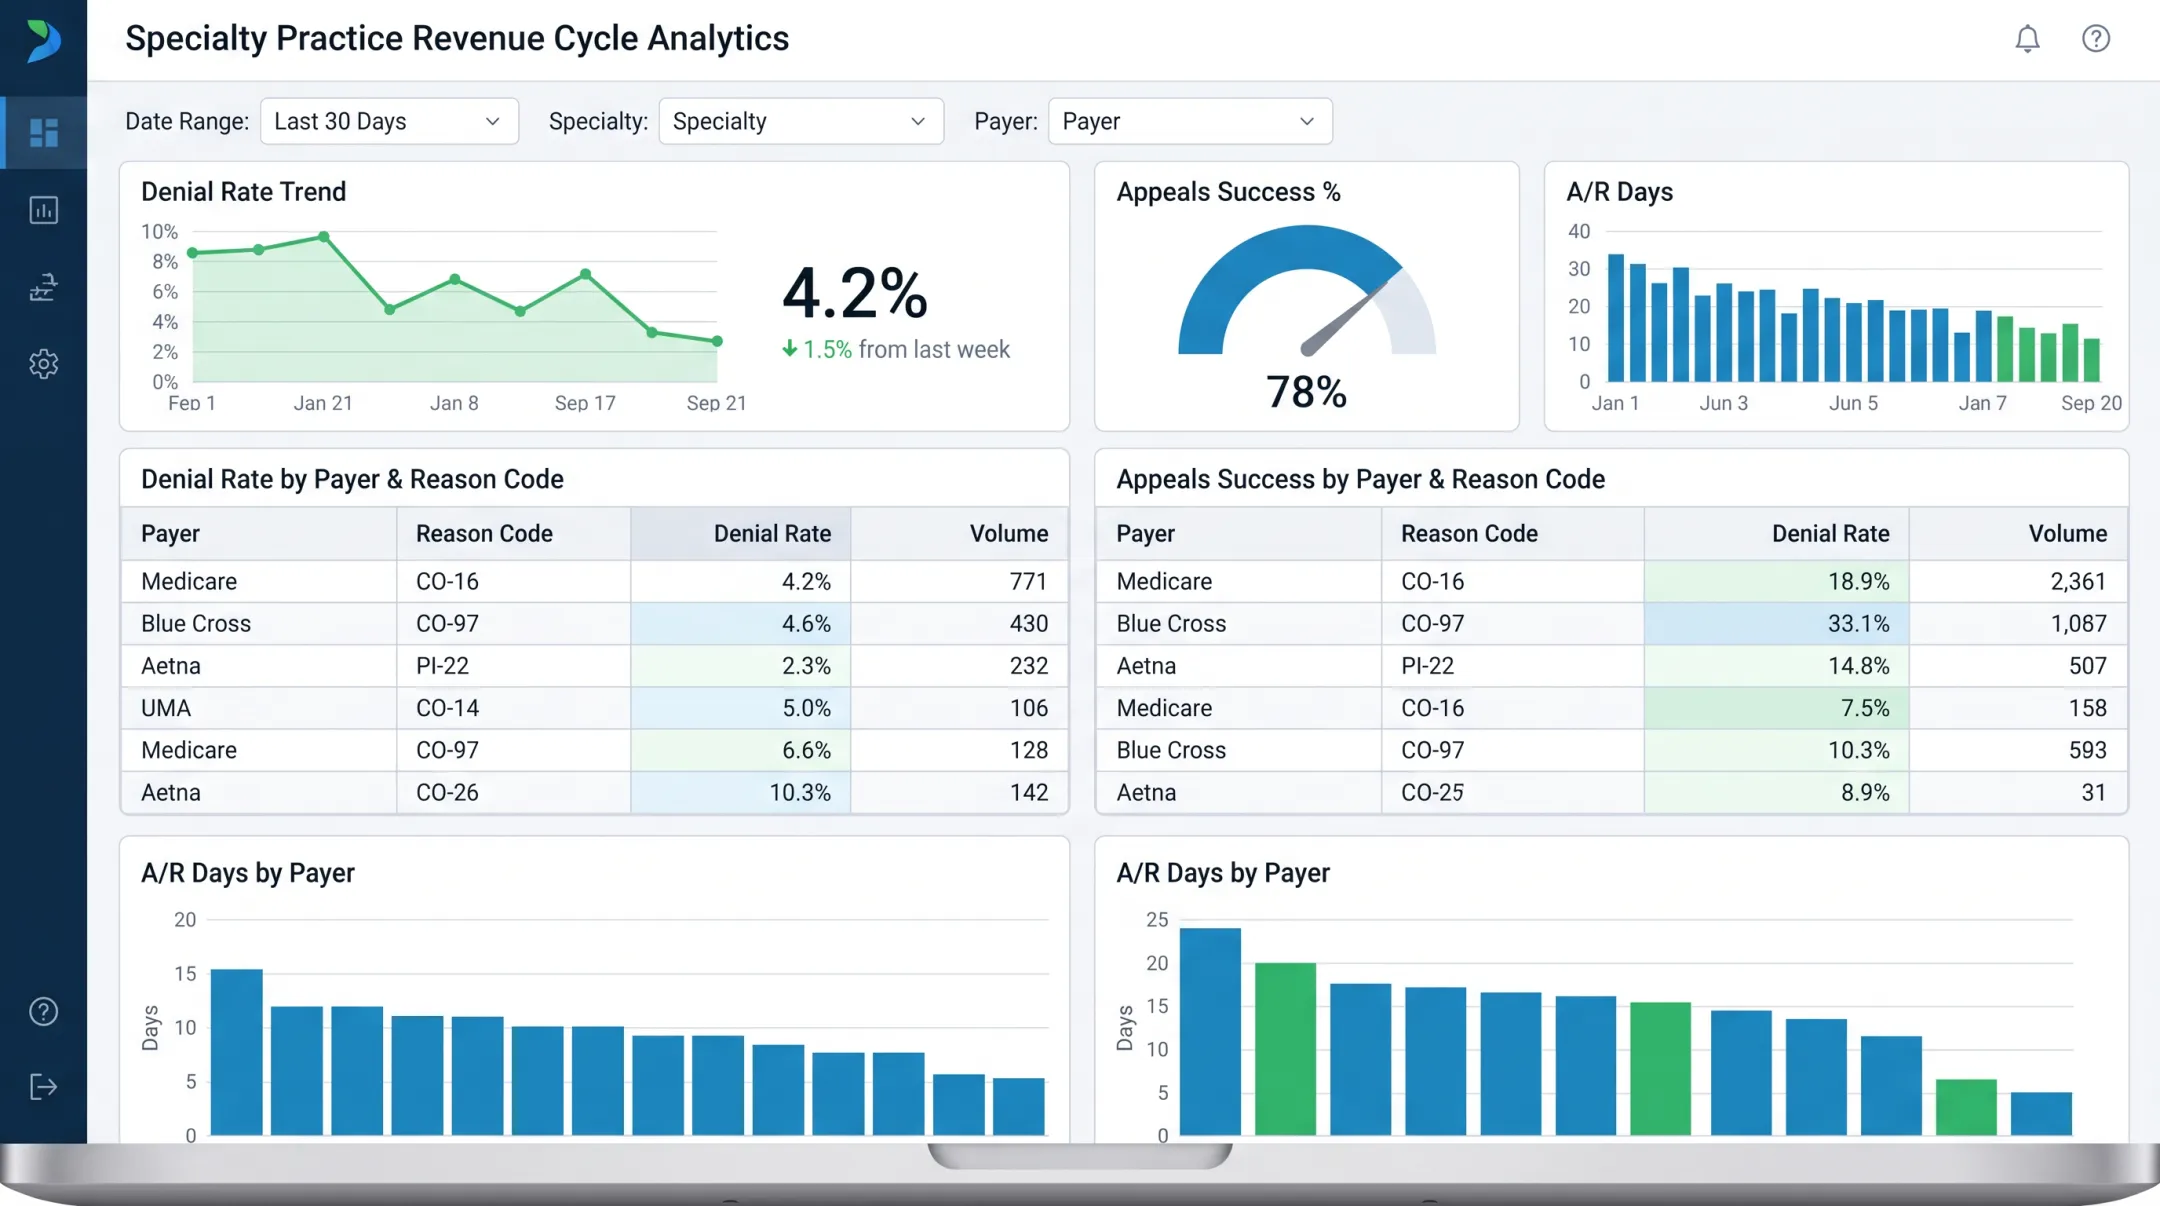Open the dashboard grid view icon
This screenshot has width=2160, height=1206.
click(x=43, y=132)
